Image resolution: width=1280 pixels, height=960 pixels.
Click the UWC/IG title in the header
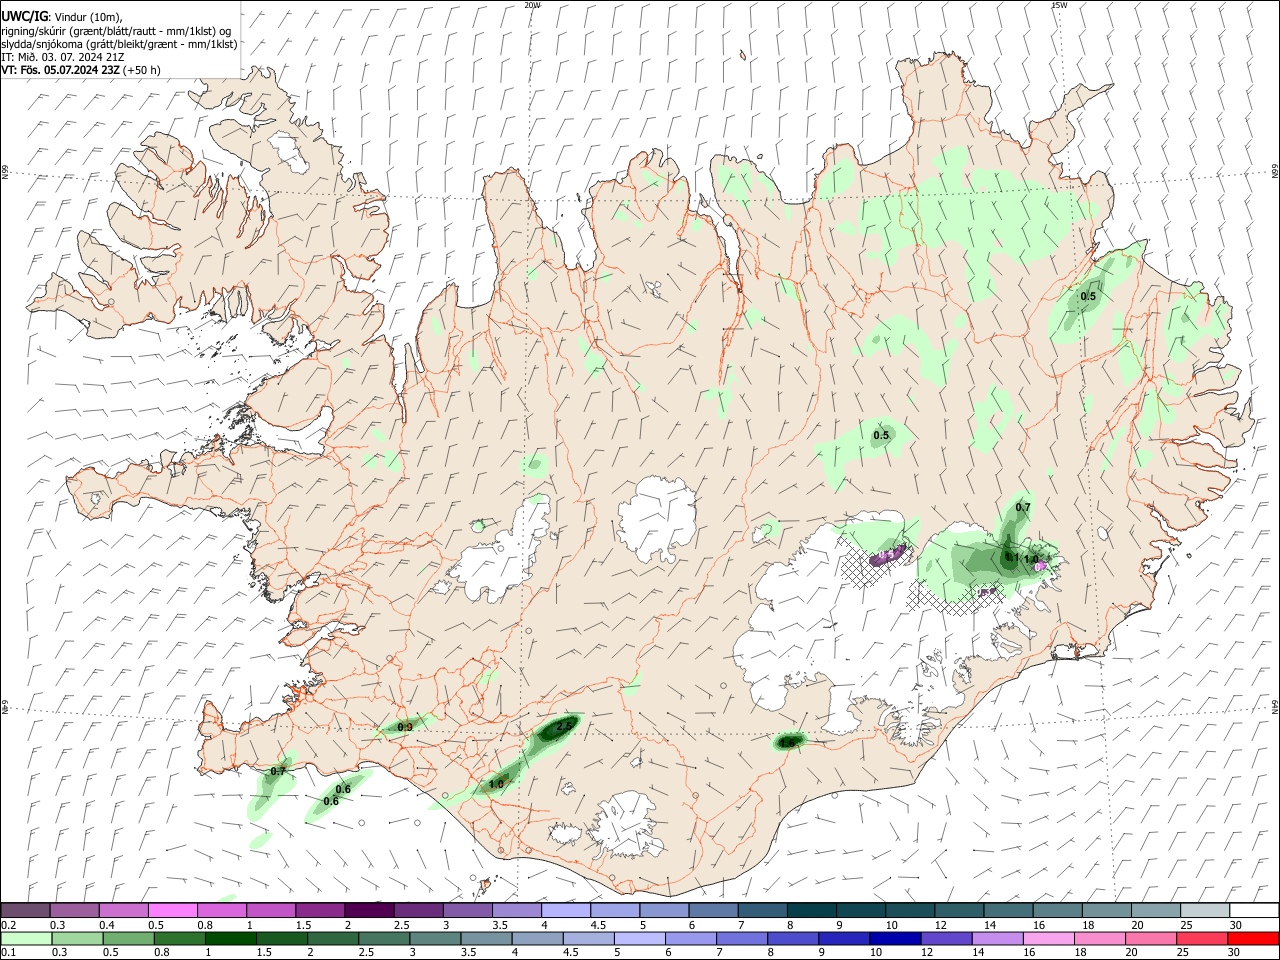(x=25, y=16)
